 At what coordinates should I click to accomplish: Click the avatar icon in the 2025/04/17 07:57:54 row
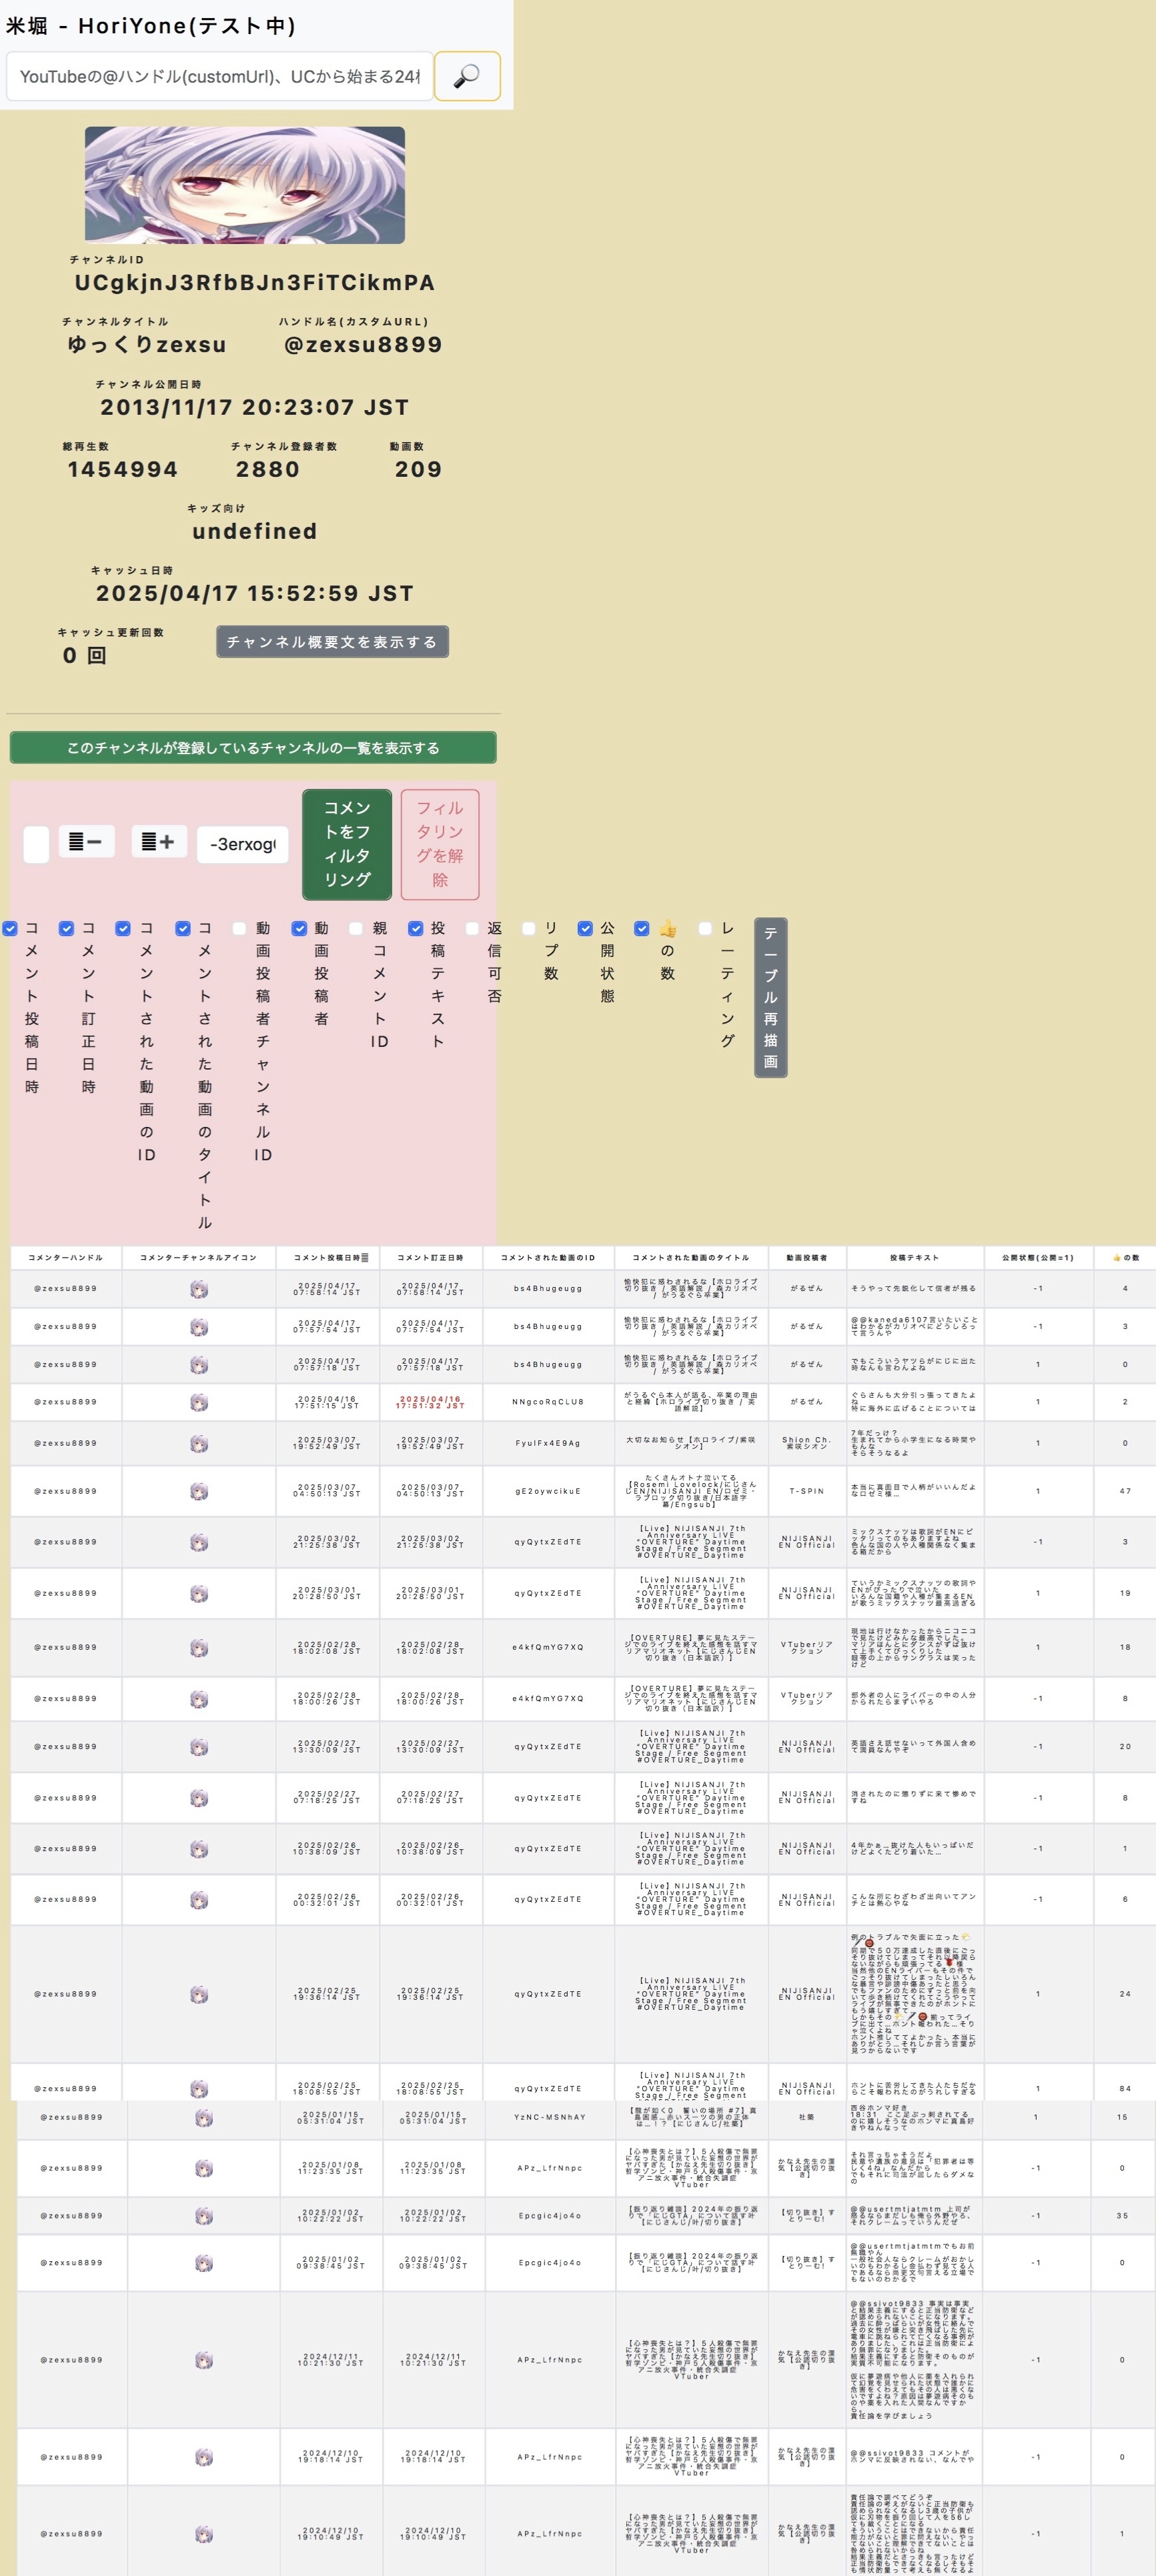point(199,1327)
